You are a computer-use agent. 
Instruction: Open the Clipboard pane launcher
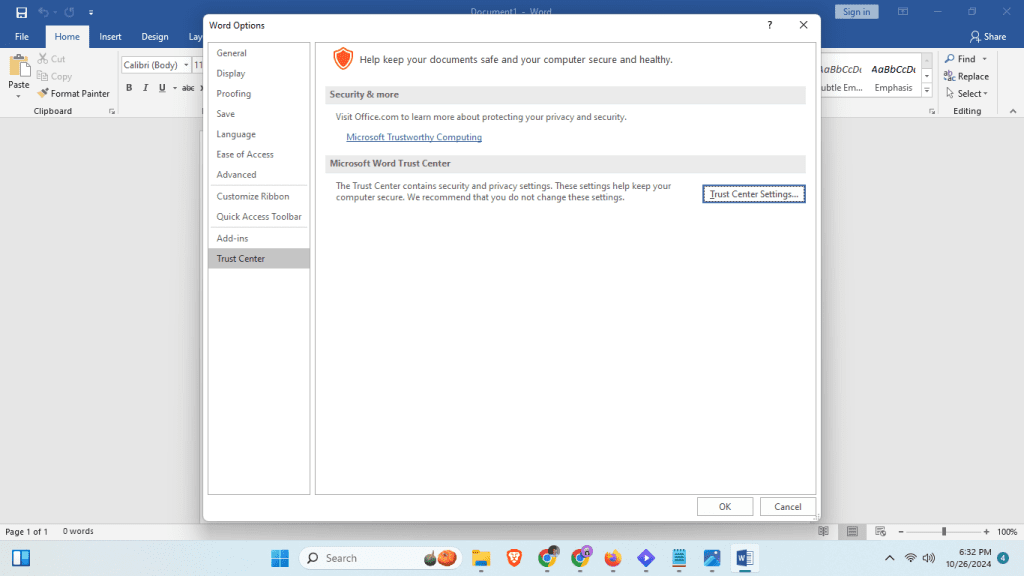point(112,112)
